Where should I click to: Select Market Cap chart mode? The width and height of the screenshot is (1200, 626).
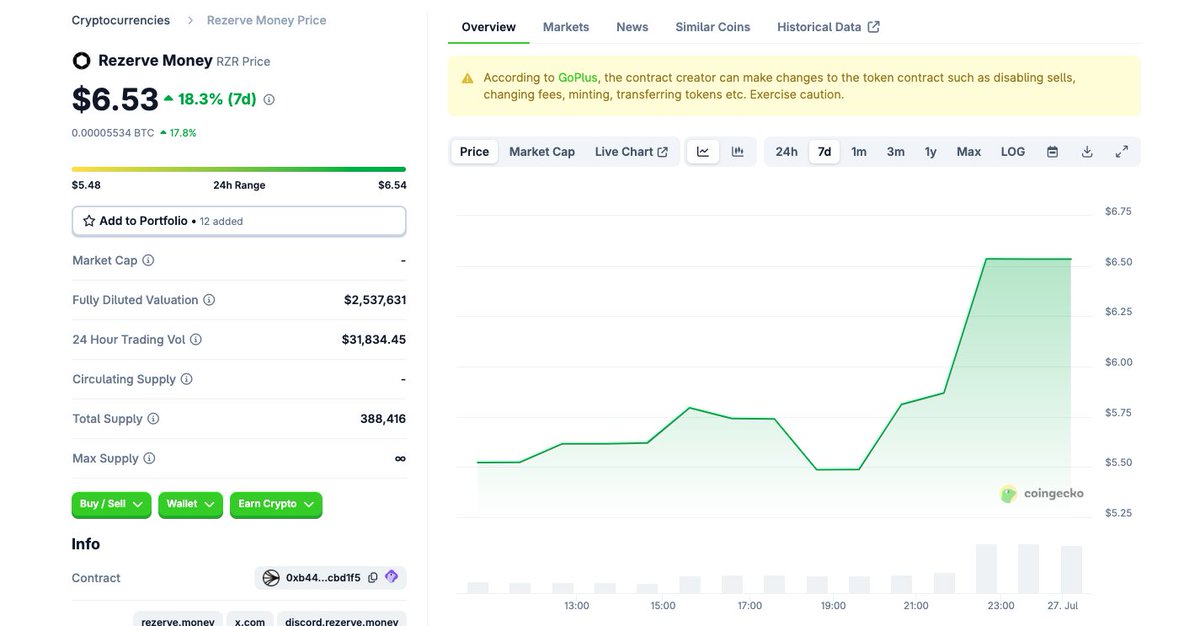tap(542, 152)
